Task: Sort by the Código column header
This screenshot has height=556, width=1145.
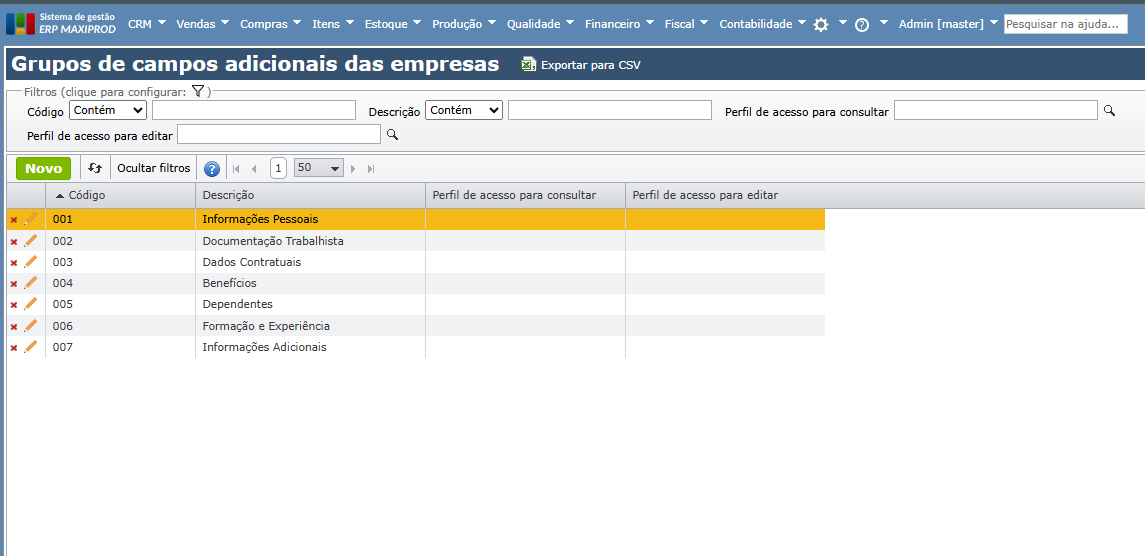Action: 86,195
